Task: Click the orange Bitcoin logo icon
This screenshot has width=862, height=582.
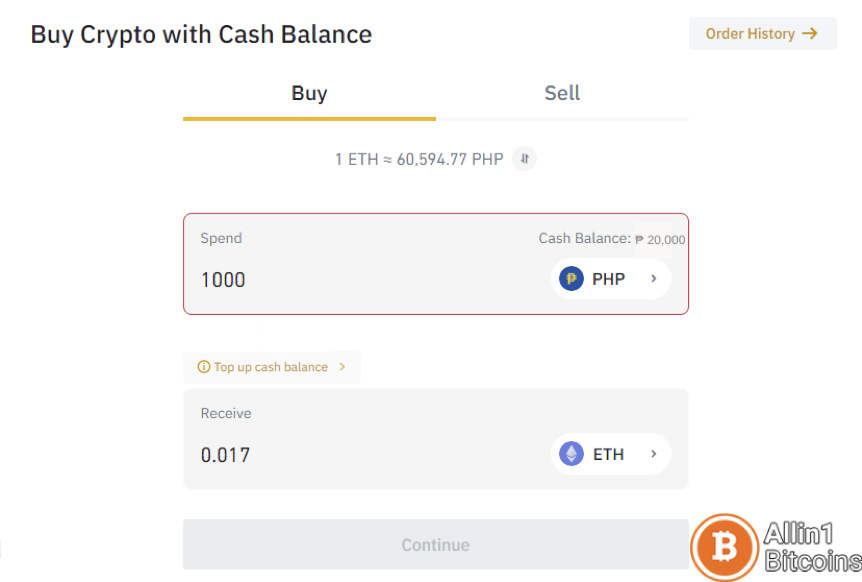Action: click(725, 547)
